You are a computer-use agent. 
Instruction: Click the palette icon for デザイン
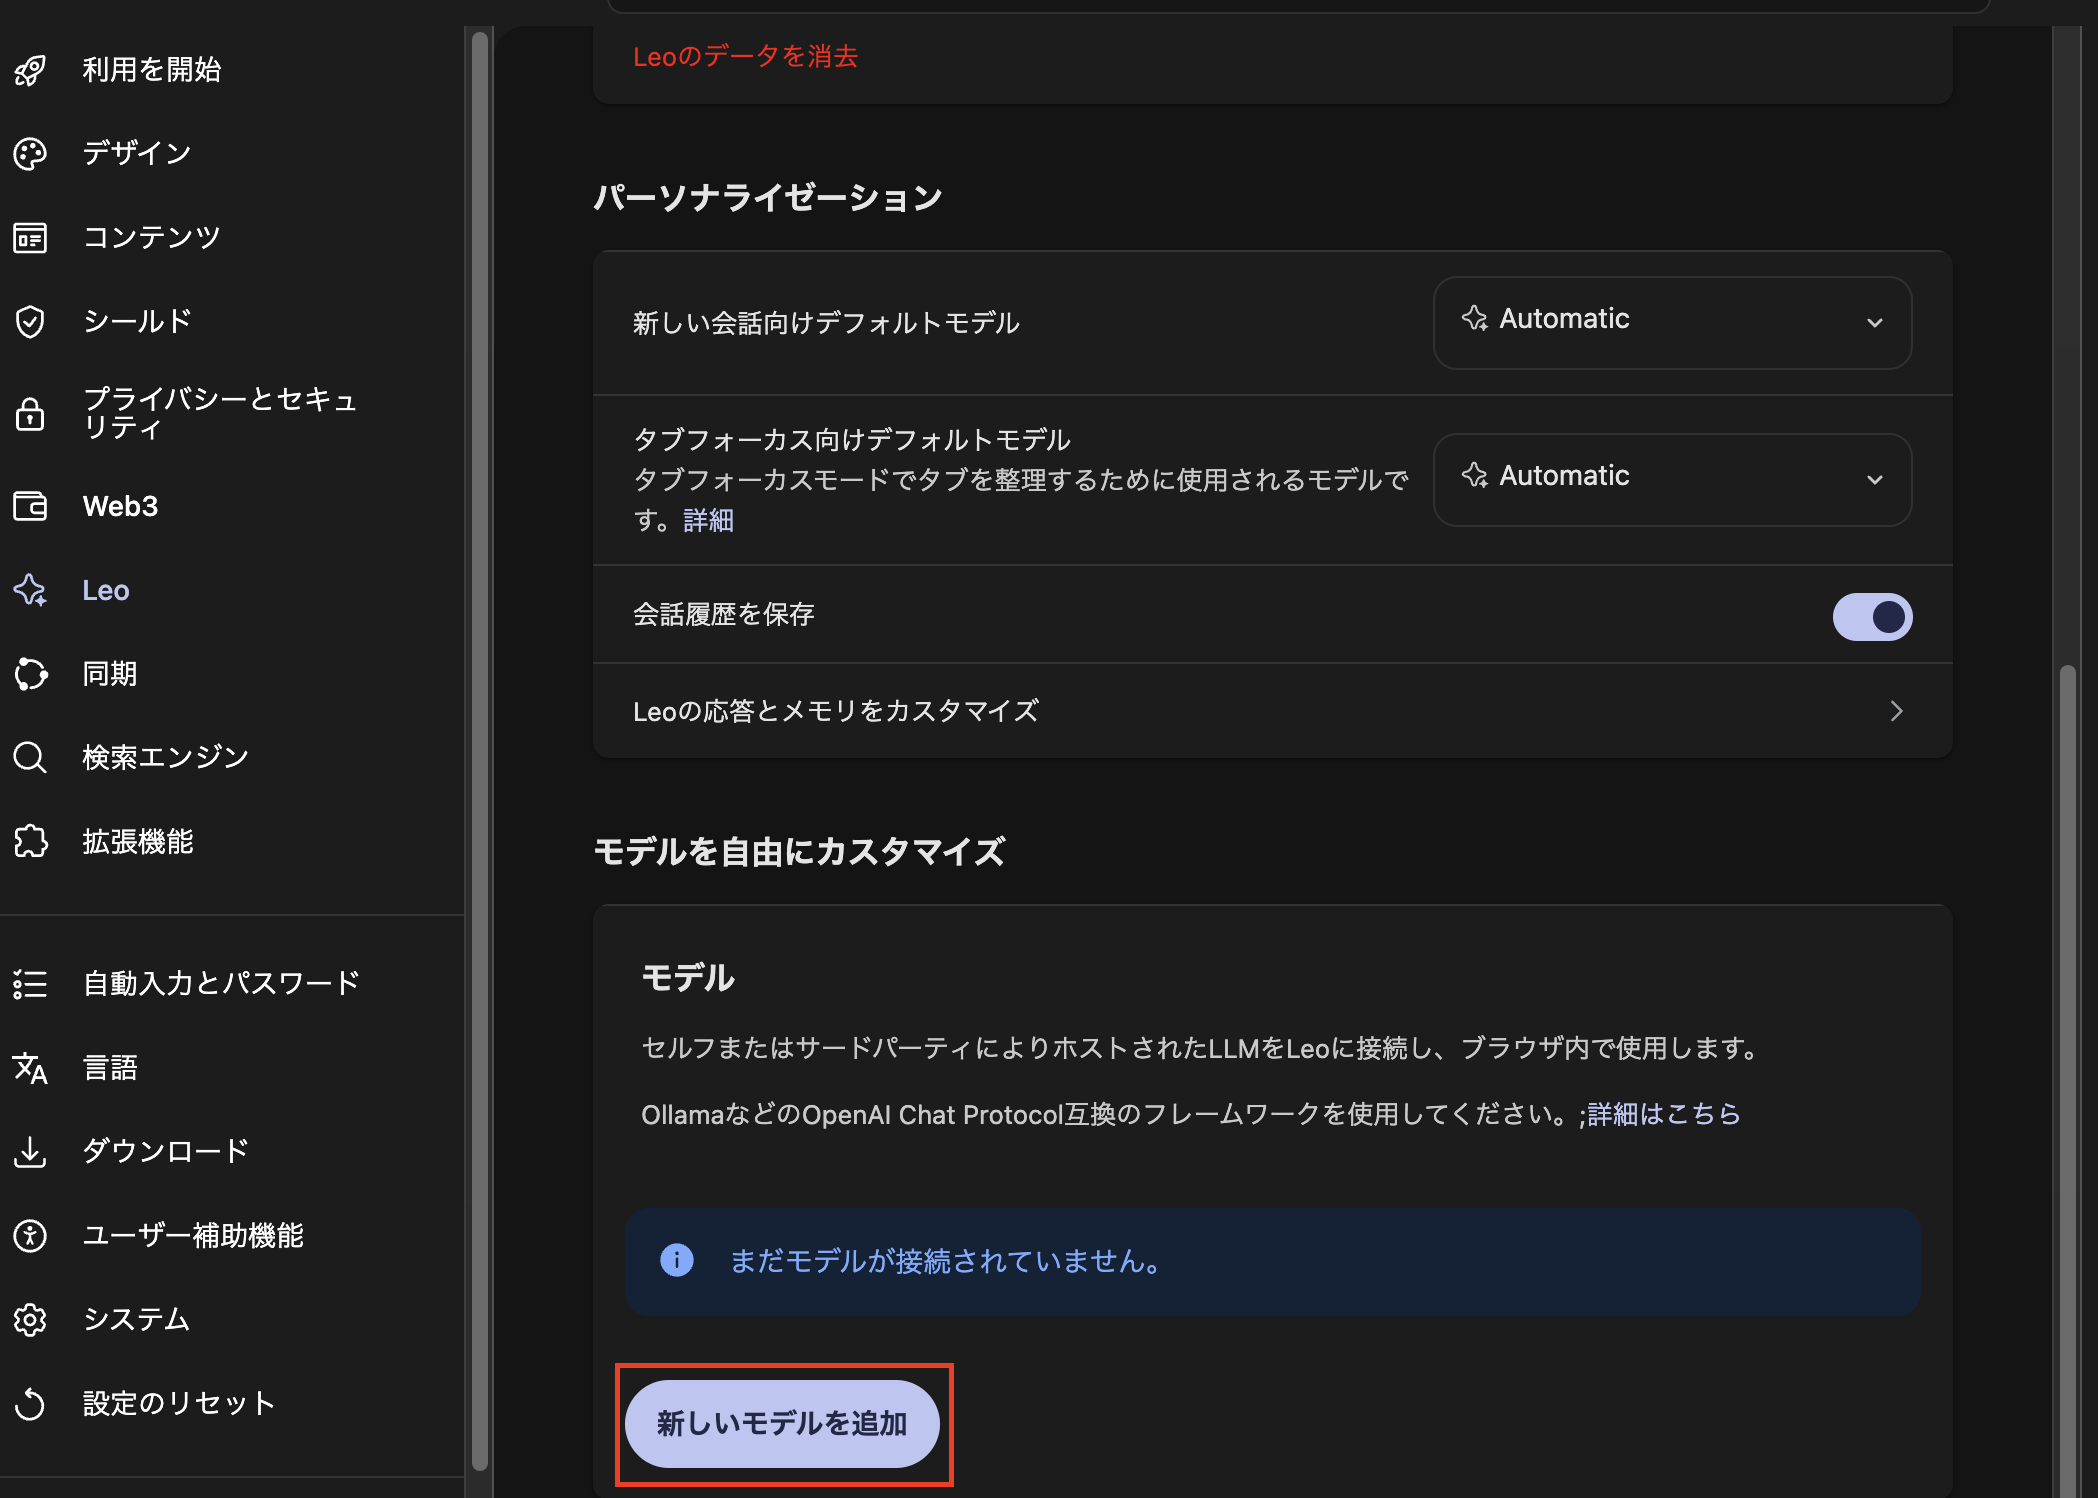30,154
